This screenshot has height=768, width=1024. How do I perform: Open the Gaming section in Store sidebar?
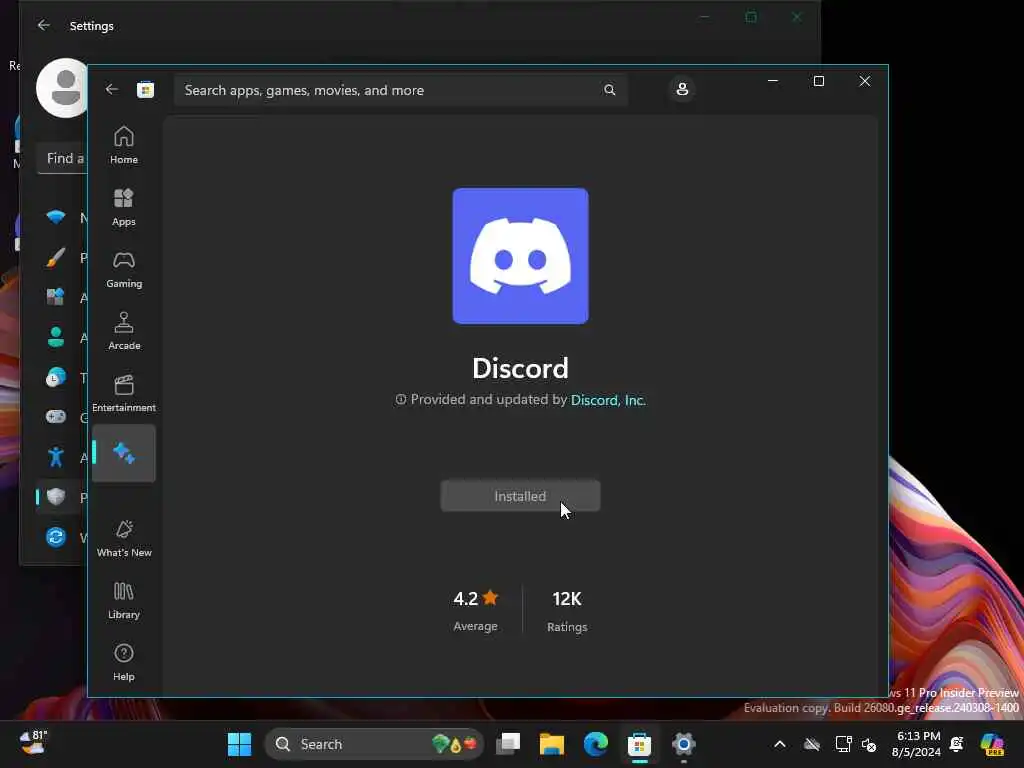pyautogui.click(x=123, y=269)
